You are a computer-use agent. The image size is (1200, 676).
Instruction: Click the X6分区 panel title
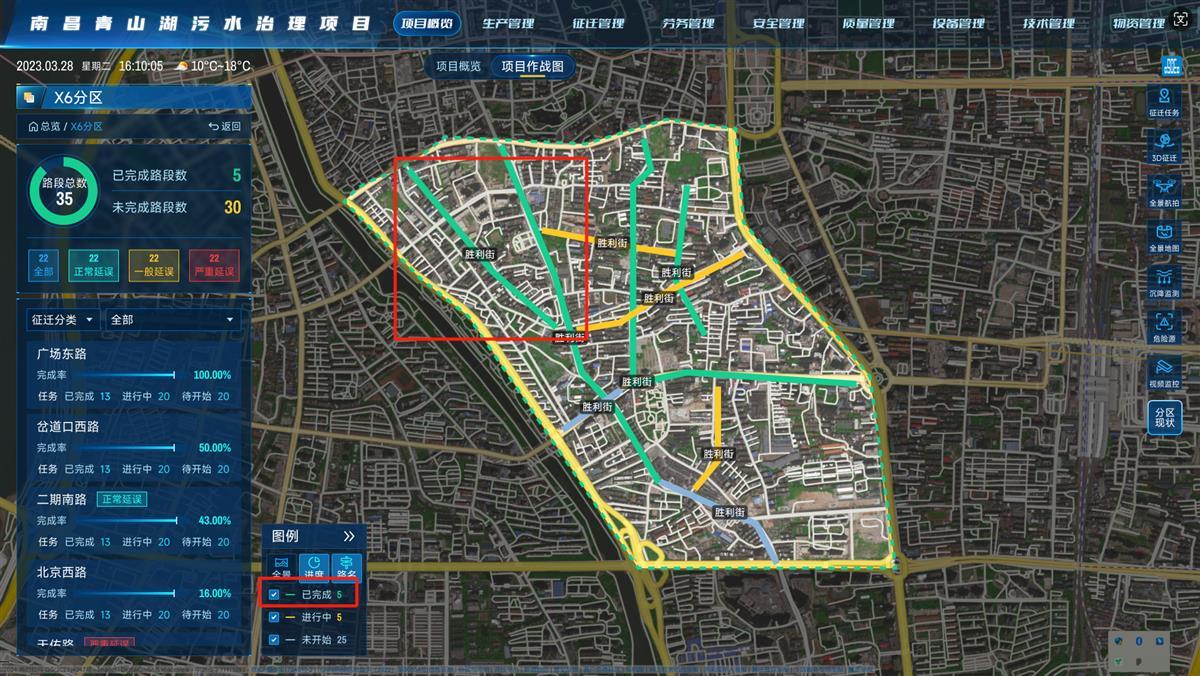[78, 98]
